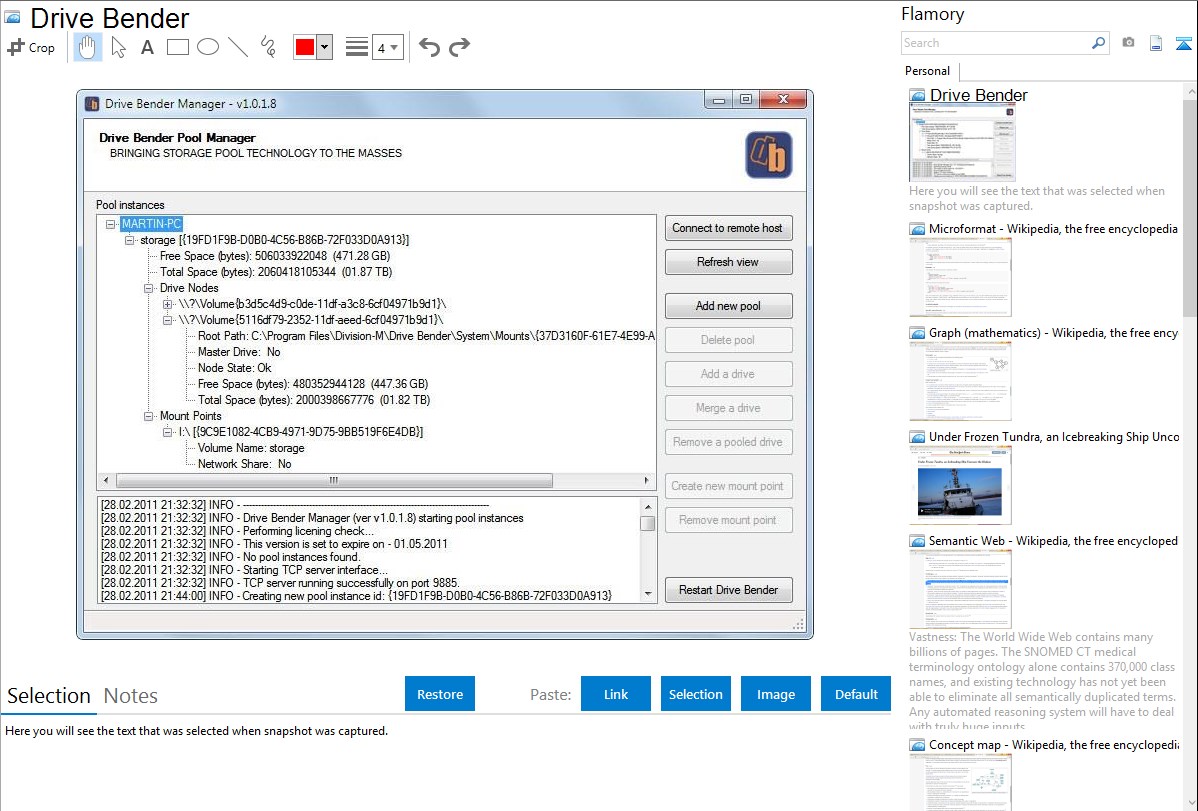Select the Master Drive: No row
Viewport: 1198px width, 811px height.
[239, 352]
